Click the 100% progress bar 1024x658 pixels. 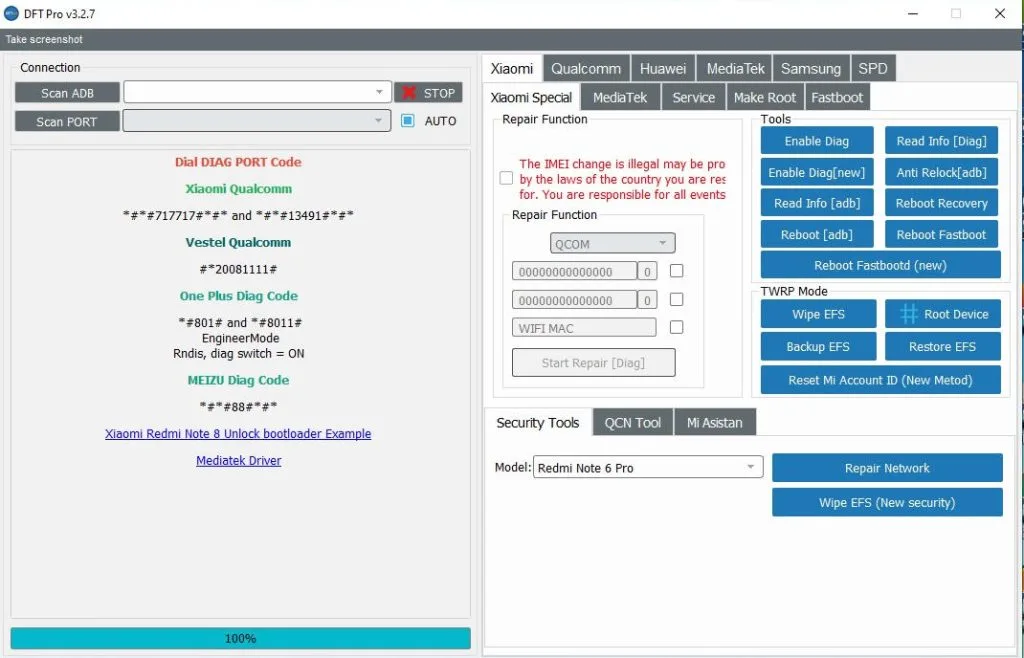(x=240, y=638)
